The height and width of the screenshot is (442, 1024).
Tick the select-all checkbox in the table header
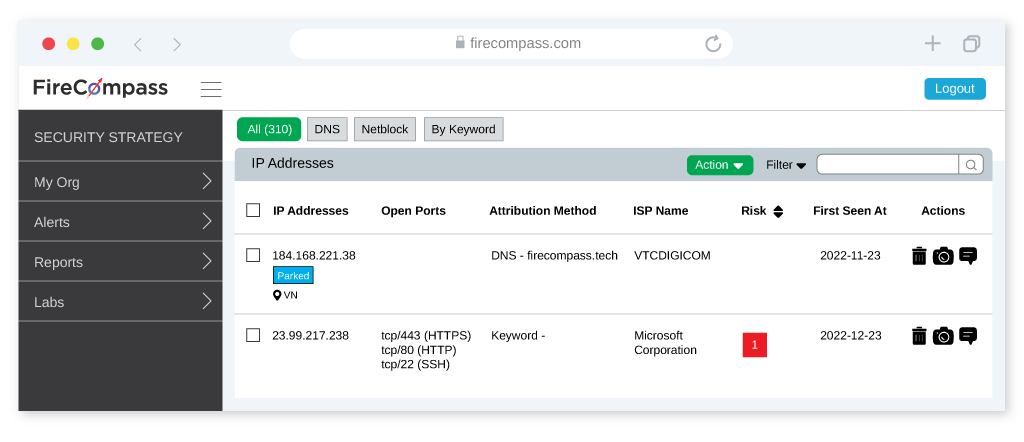(253, 210)
